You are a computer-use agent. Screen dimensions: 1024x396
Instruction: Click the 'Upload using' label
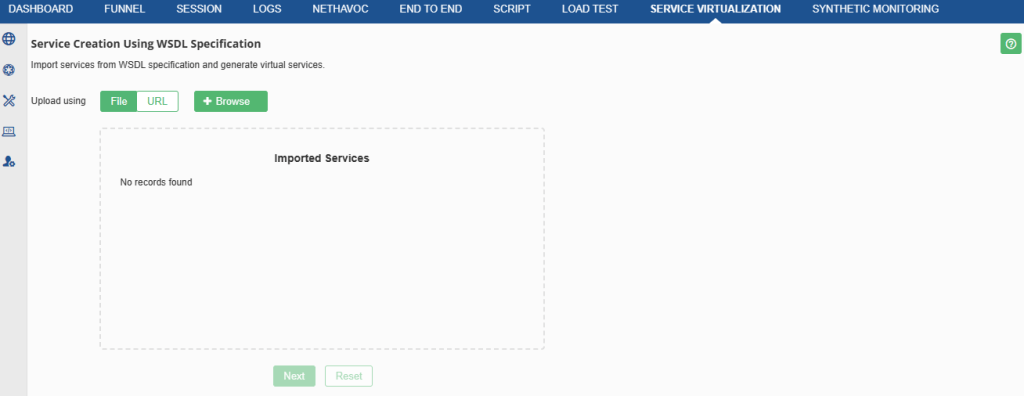pyautogui.click(x=58, y=101)
